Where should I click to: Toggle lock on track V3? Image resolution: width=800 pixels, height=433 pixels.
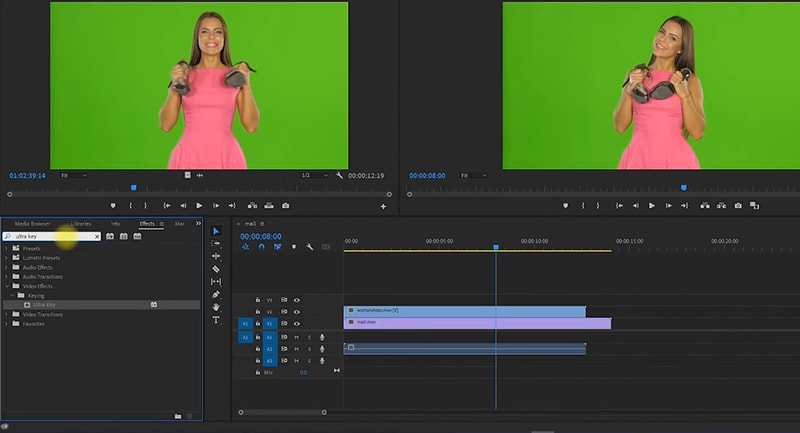pos(258,299)
